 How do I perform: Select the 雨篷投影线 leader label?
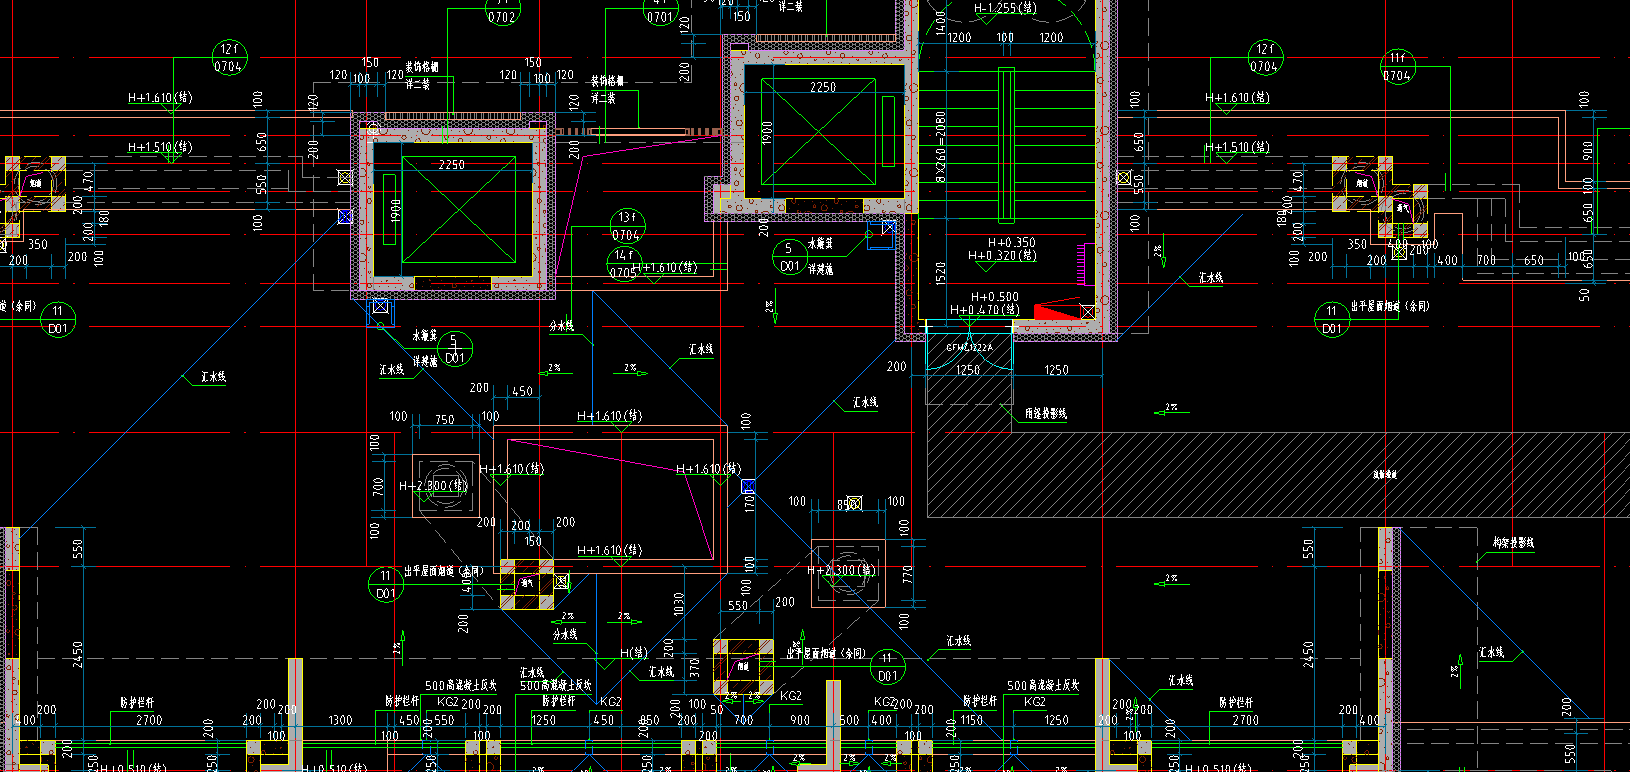tap(1046, 413)
